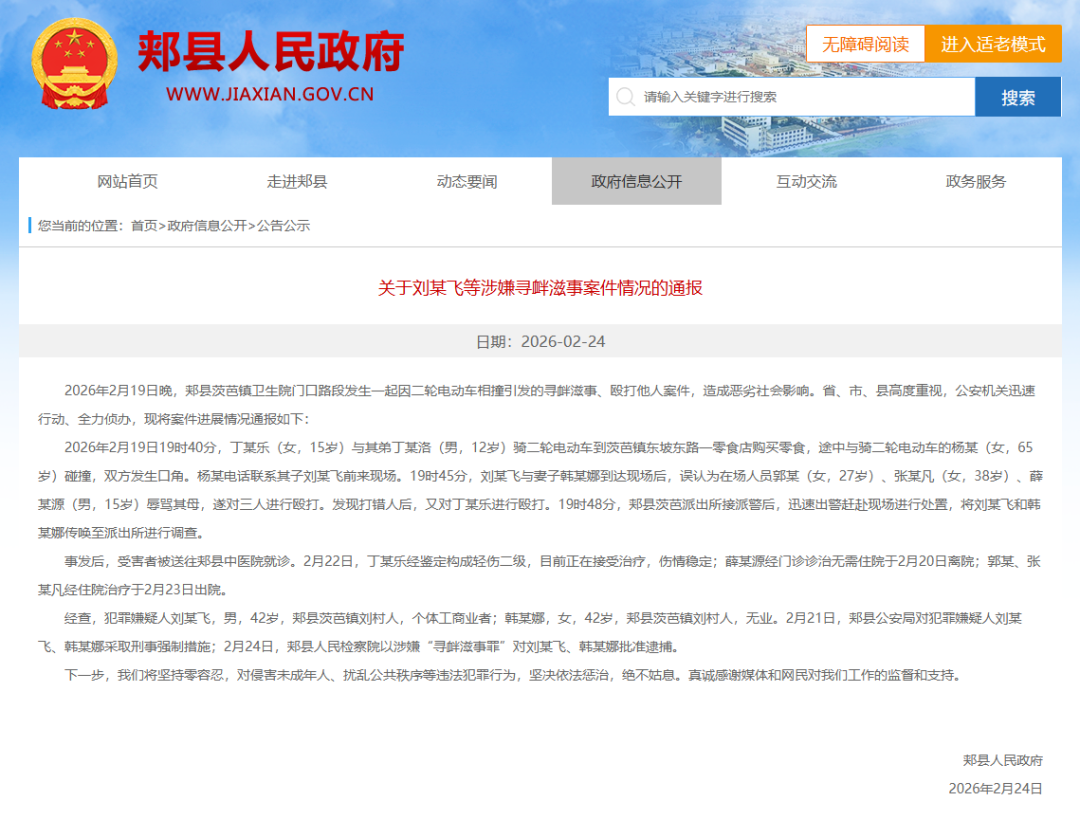Click the magnifier icon in search box
Screen dimensions: 1080x819
point(625,97)
